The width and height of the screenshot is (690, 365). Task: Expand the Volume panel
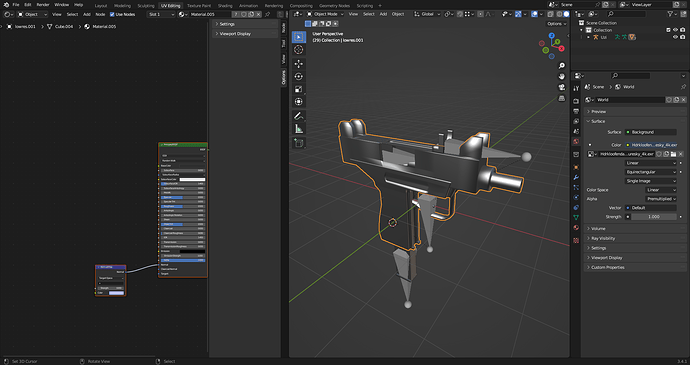(x=635, y=229)
